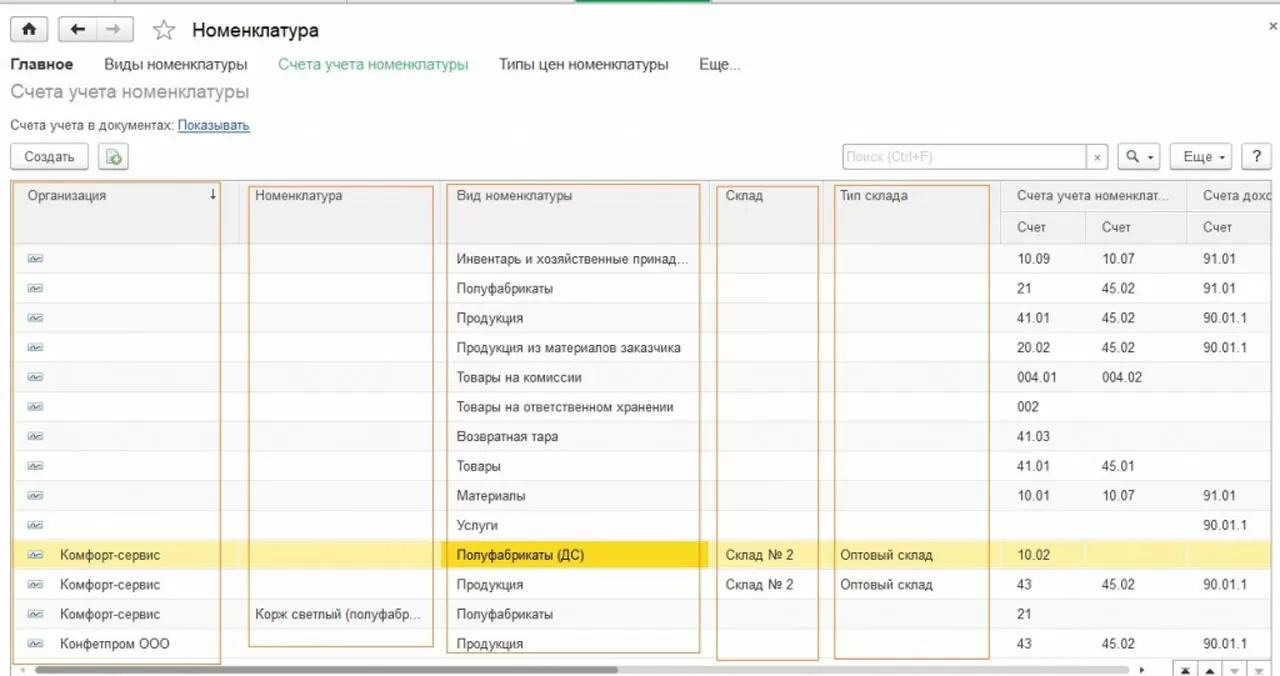Select the Конфетпром ООО cell
This screenshot has width=1280, height=676.
pos(115,644)
